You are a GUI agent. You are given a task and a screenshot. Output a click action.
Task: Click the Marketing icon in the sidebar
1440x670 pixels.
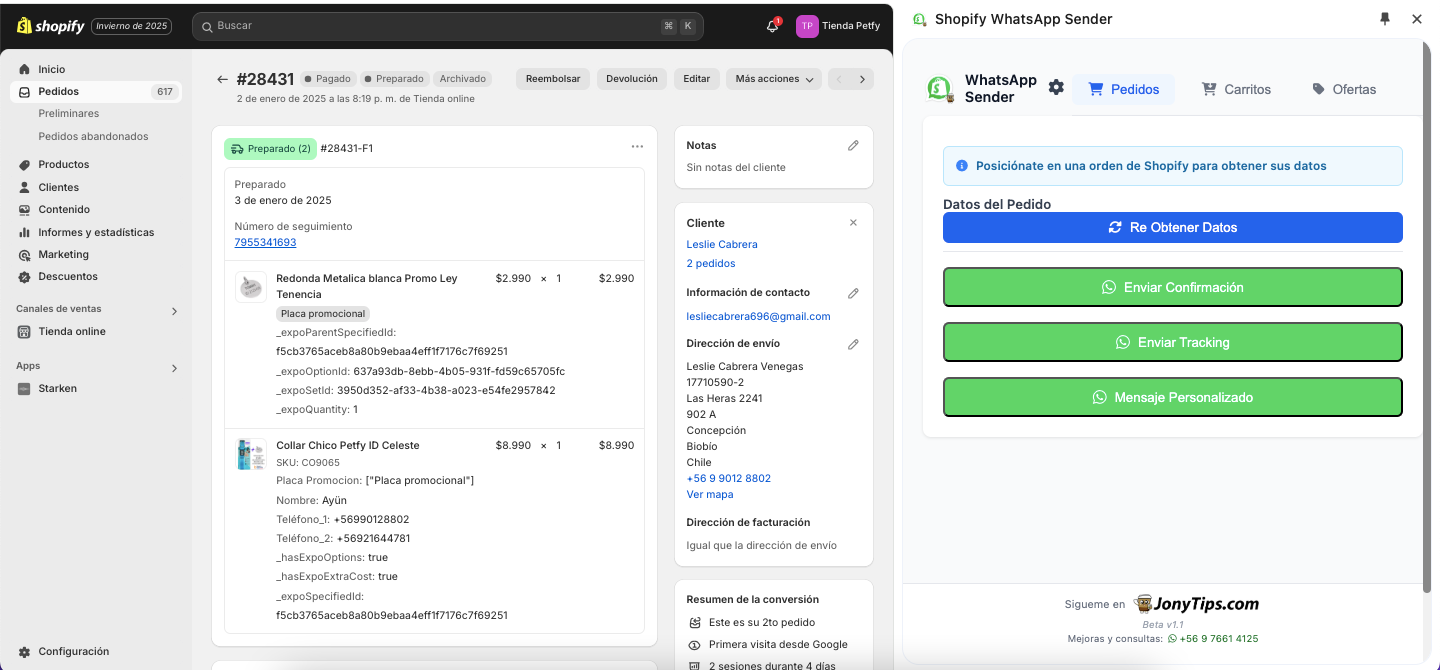point(24,254)
